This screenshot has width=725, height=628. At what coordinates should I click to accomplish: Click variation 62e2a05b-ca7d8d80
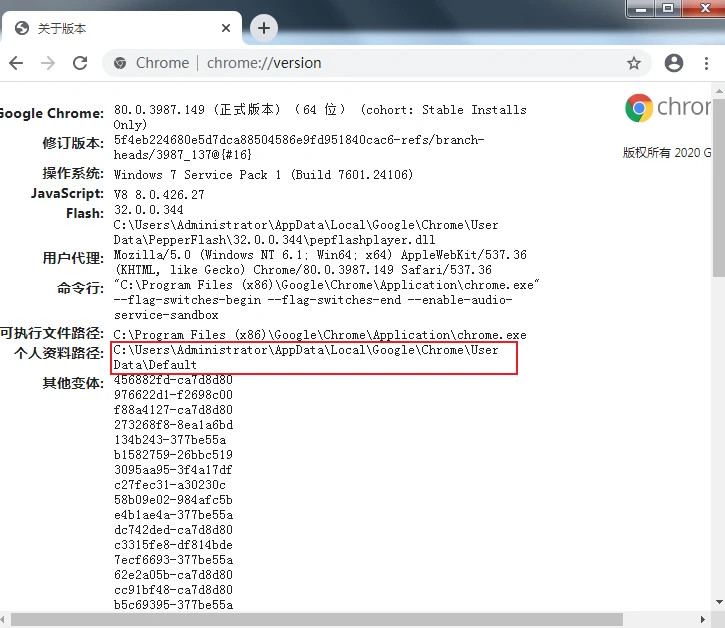(x=173, y=575)
